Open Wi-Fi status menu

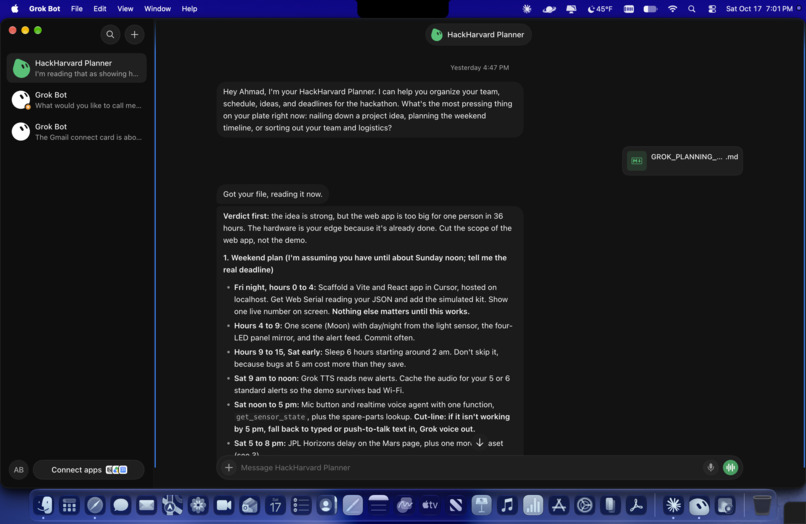pyautogui.click(x=672, y=9)
